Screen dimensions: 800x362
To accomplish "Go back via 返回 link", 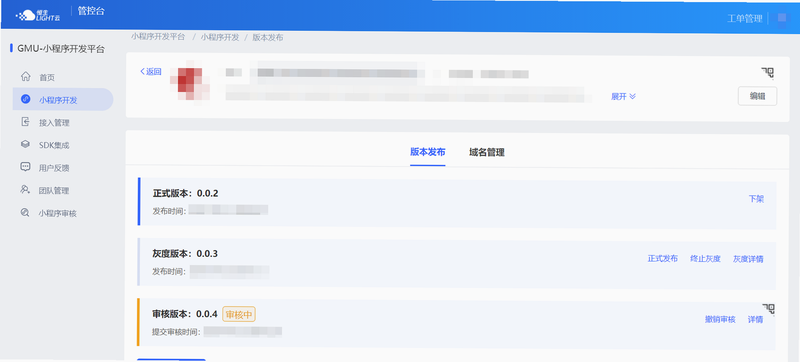I will 151,72.
